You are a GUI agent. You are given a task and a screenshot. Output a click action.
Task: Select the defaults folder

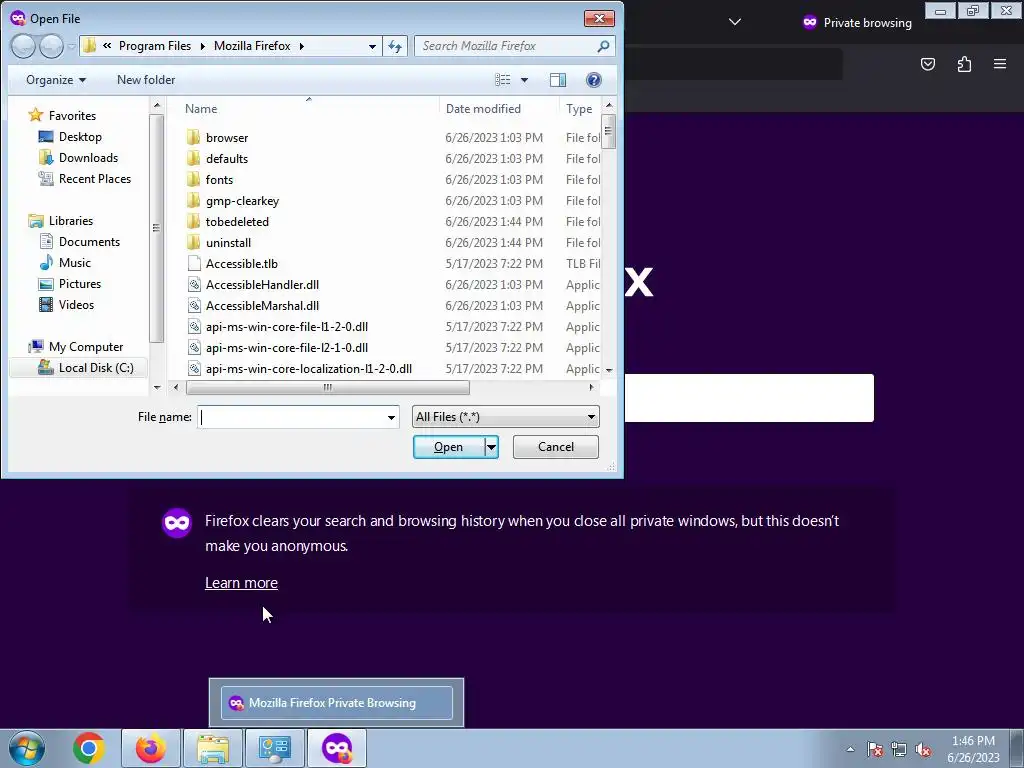click(x=227, y=159)
